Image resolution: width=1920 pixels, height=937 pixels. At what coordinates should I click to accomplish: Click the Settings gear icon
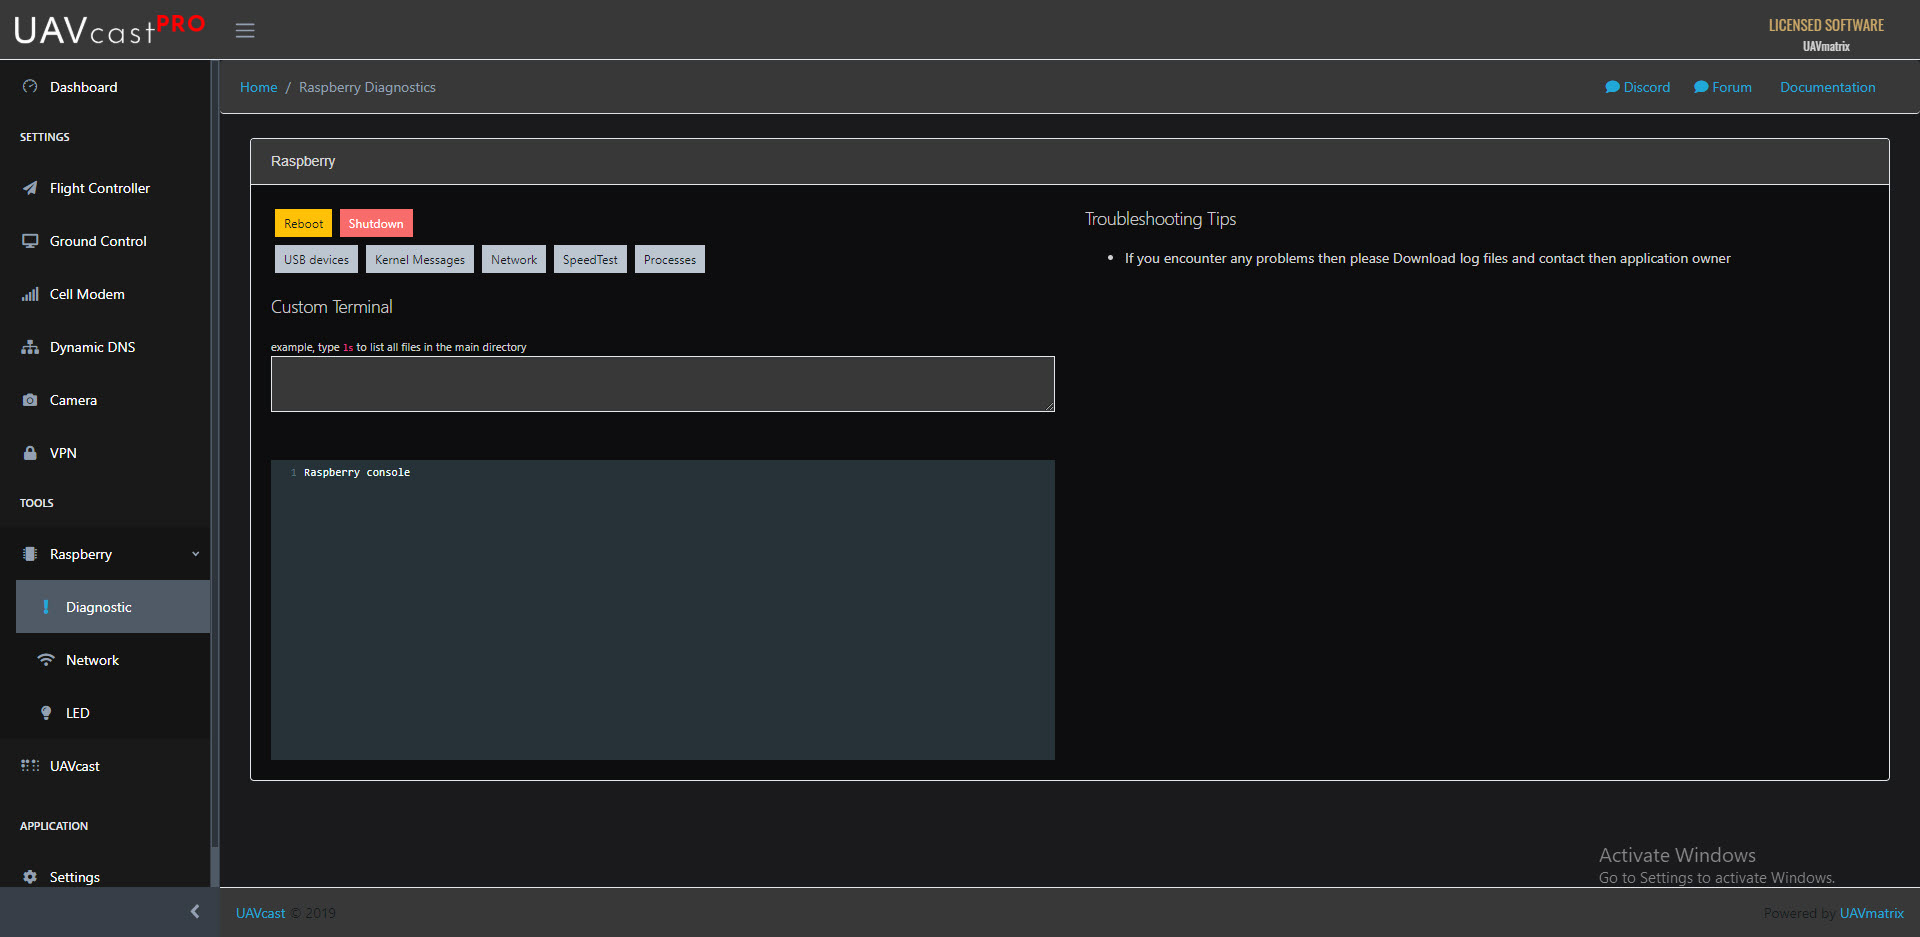click(x=30, y=877)
